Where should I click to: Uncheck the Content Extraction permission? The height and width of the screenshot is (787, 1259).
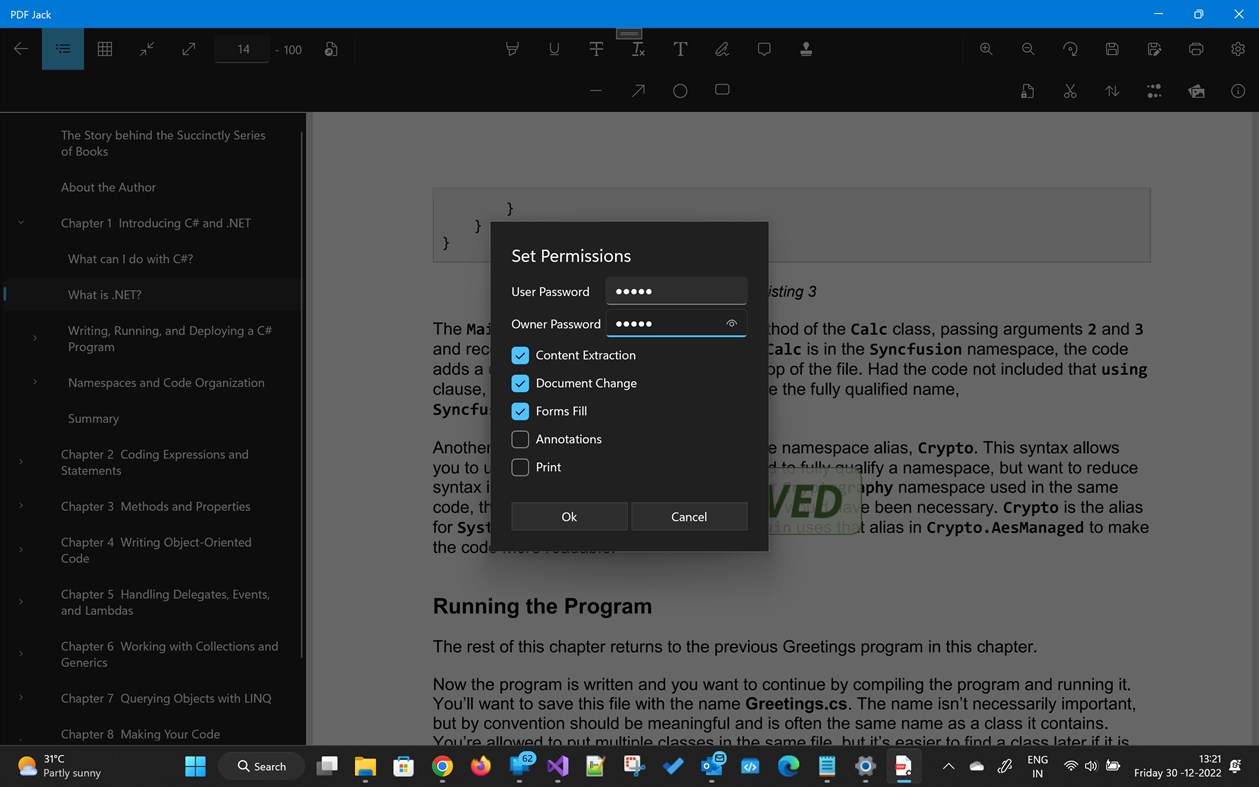(519, 355)
